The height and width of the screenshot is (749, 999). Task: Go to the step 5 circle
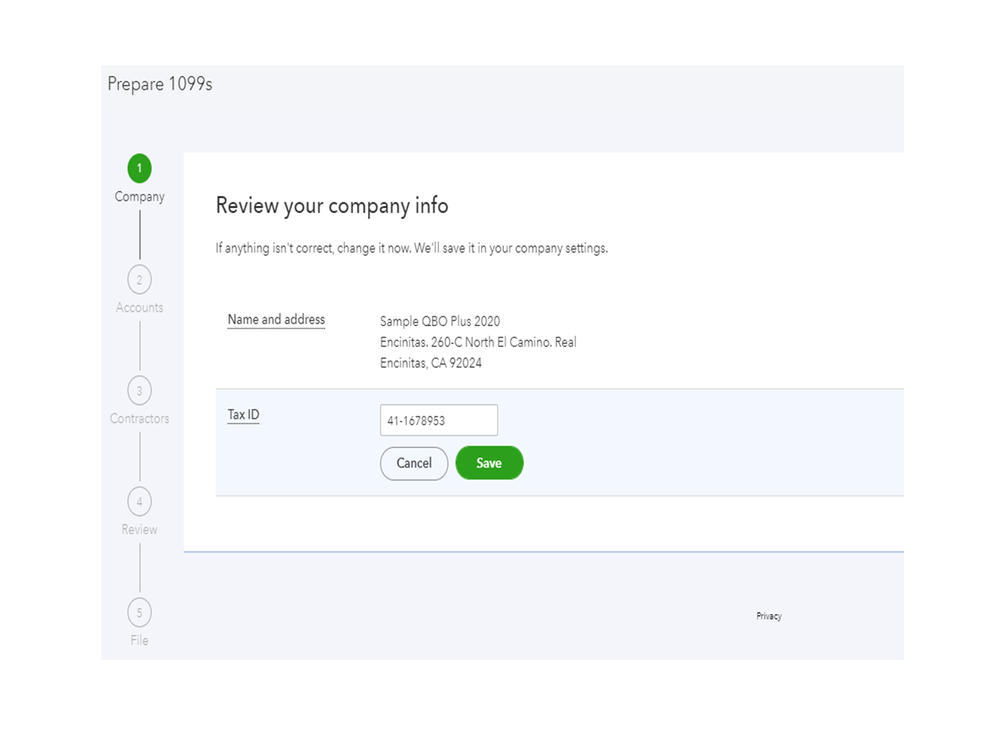[x=139, y=612]
